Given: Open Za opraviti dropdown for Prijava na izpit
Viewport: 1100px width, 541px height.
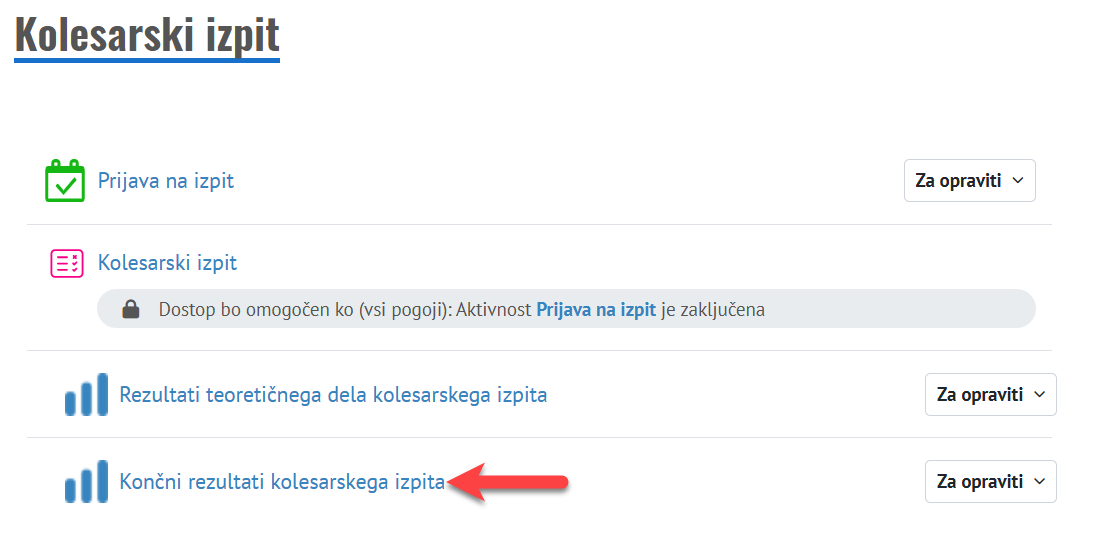Looking at the screenshot, I should 969,181.
